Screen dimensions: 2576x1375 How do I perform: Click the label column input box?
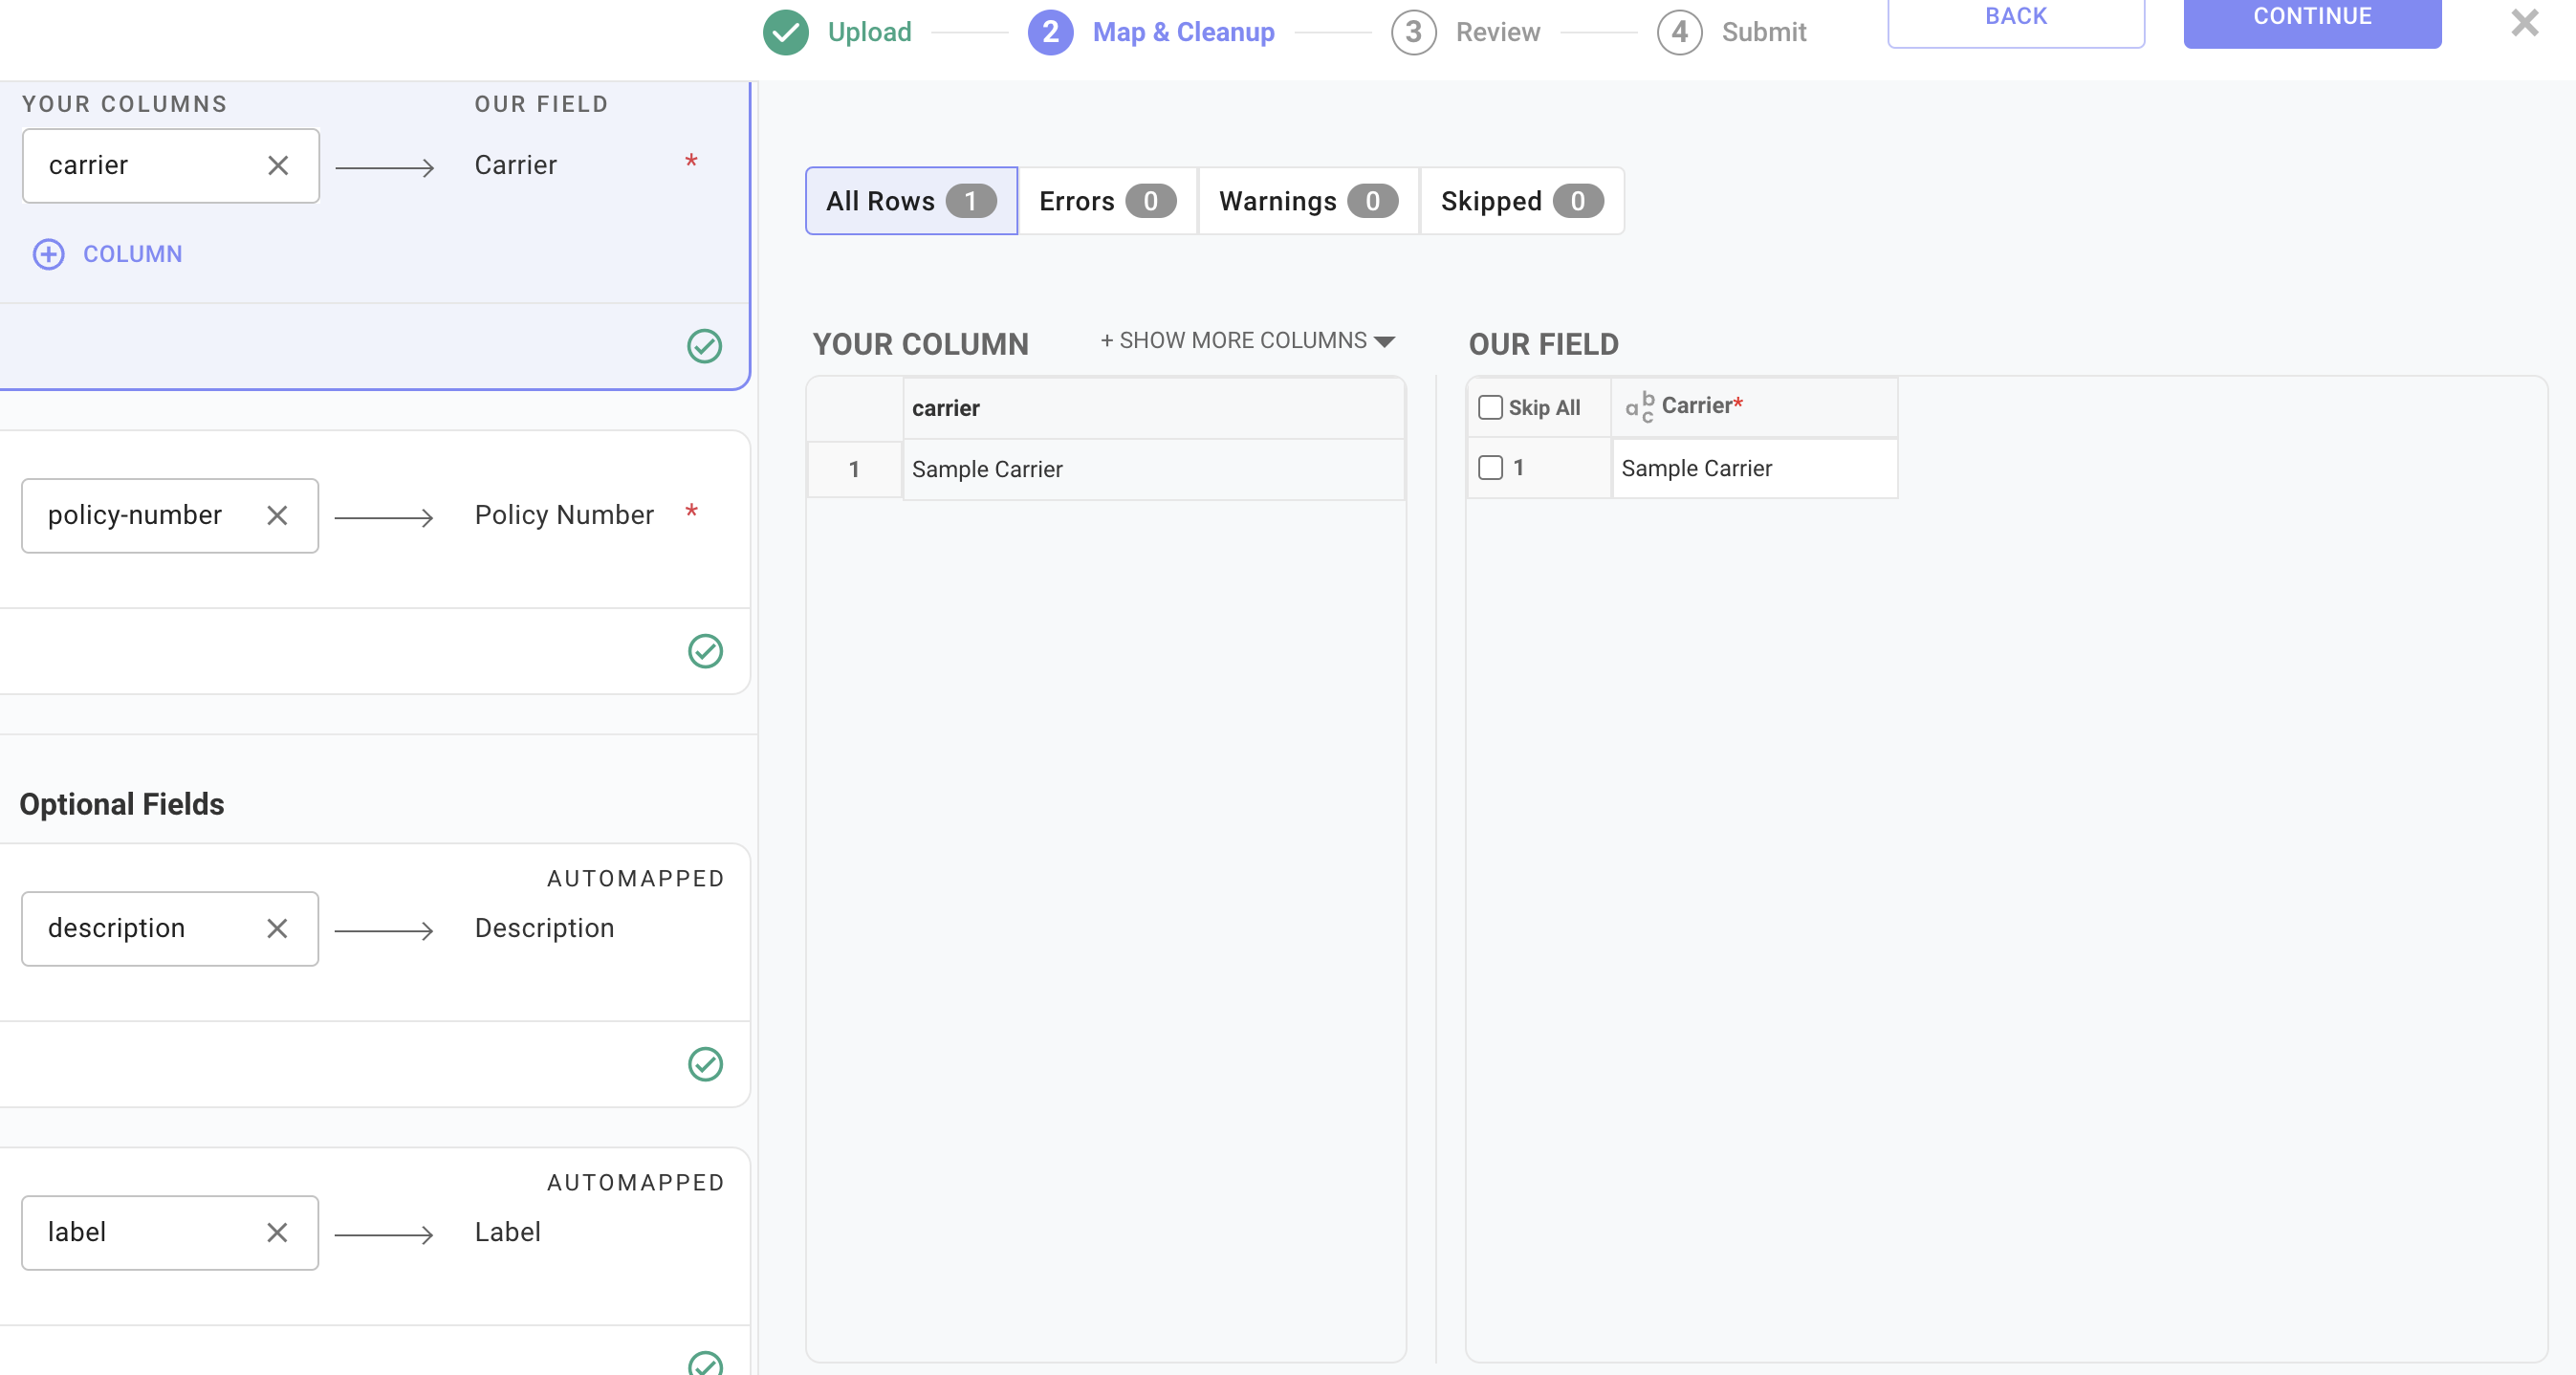pos(170,1233)
